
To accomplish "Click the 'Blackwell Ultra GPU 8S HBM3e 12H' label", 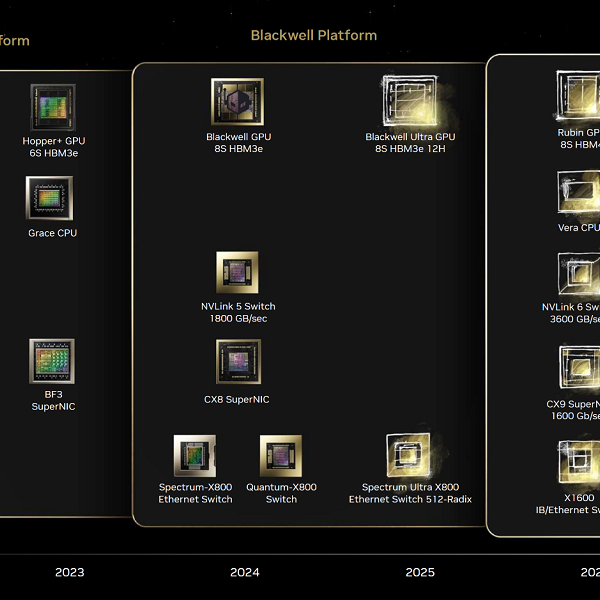I will 410,143.
